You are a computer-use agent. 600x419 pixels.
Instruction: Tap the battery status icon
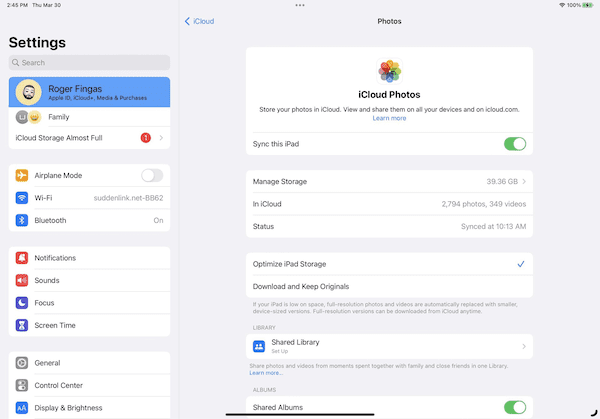(588, 5)
